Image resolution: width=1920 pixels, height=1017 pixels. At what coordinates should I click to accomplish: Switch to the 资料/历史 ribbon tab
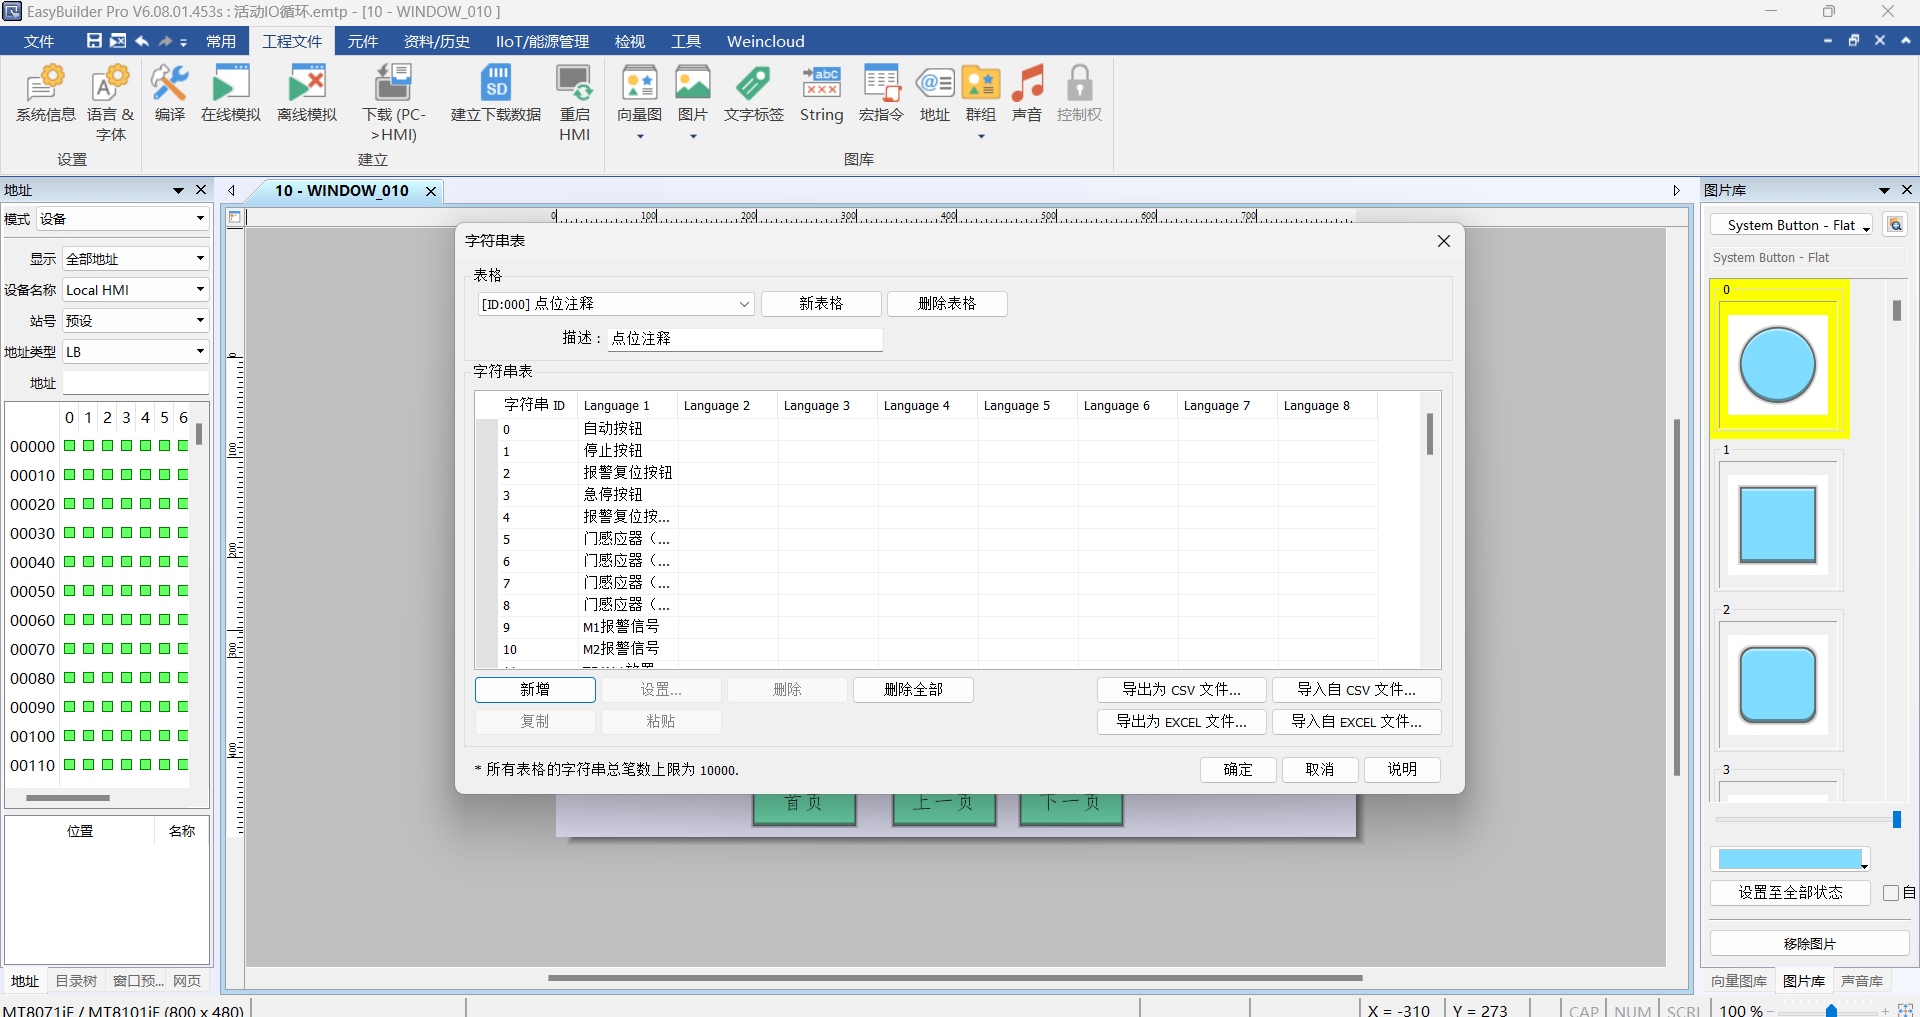tap(437, 41)
